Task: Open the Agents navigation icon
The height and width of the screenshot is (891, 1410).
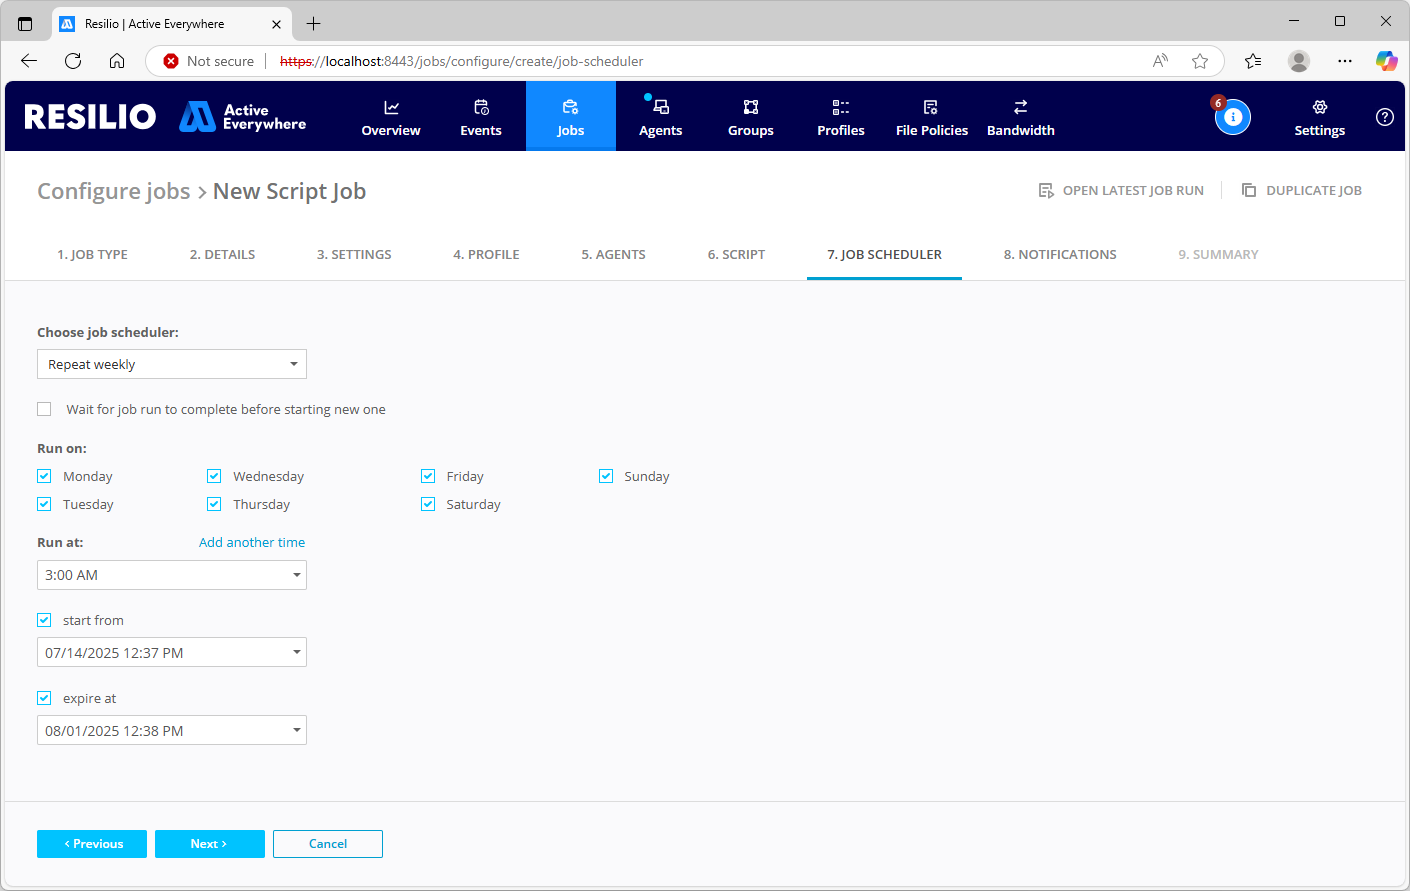Action: pos(661,108)
